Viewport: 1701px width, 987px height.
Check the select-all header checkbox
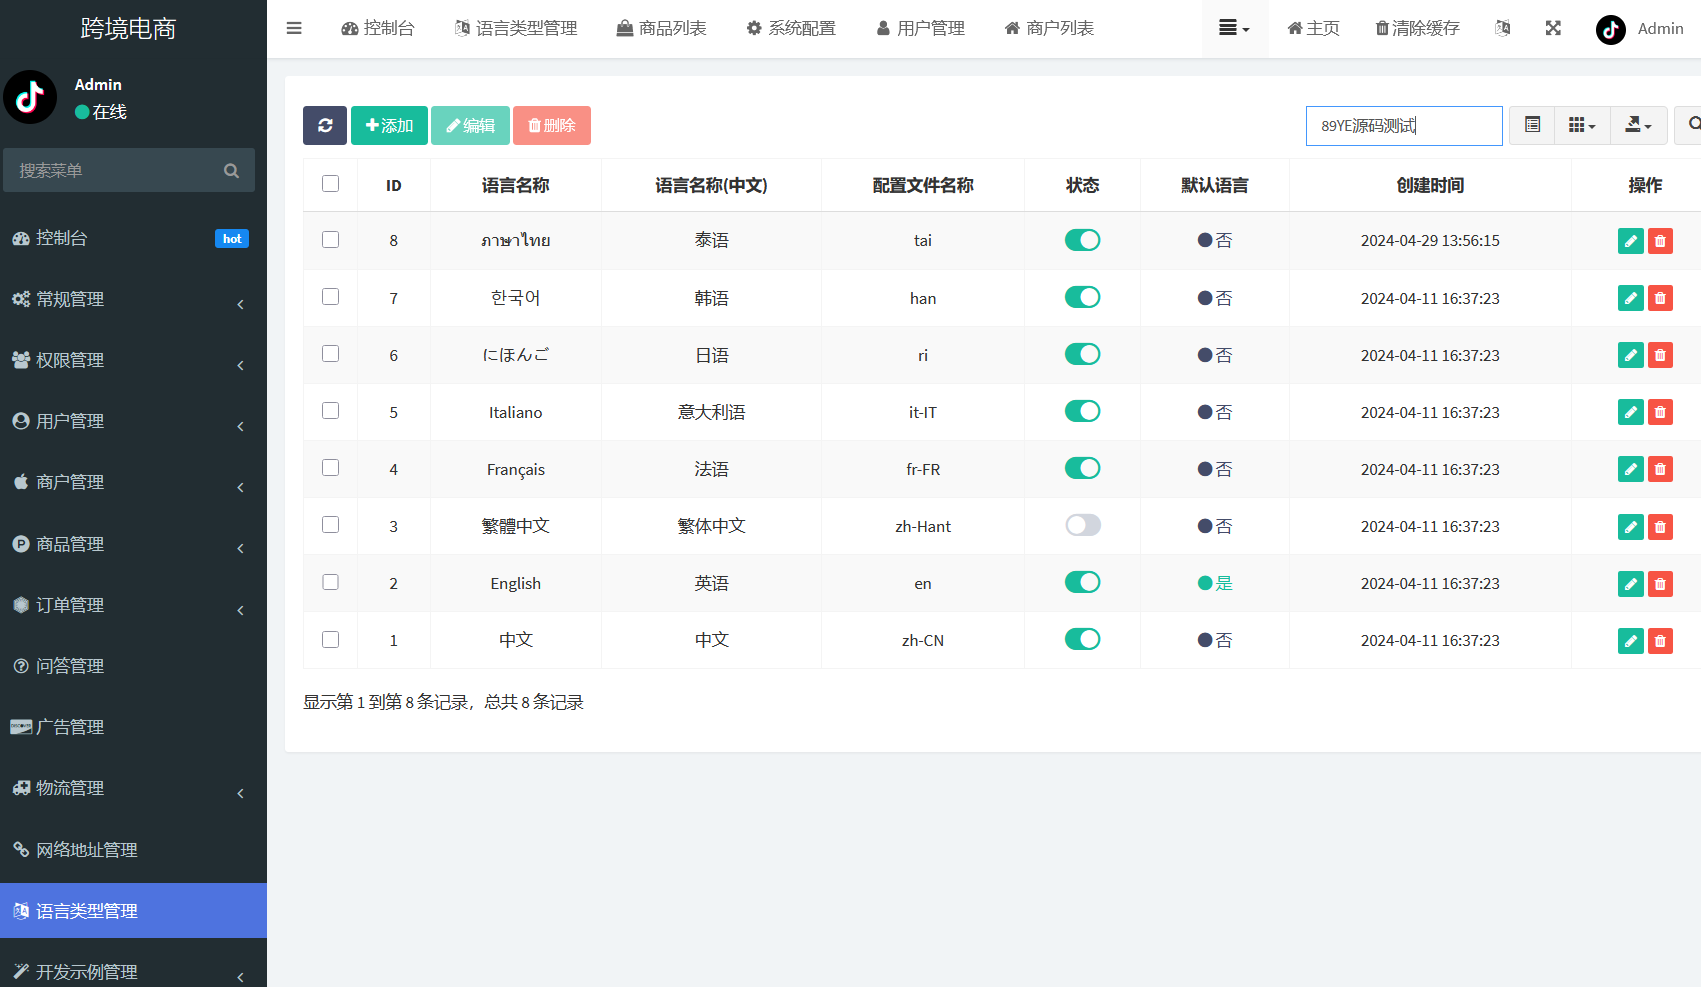(x=331, y=184)
